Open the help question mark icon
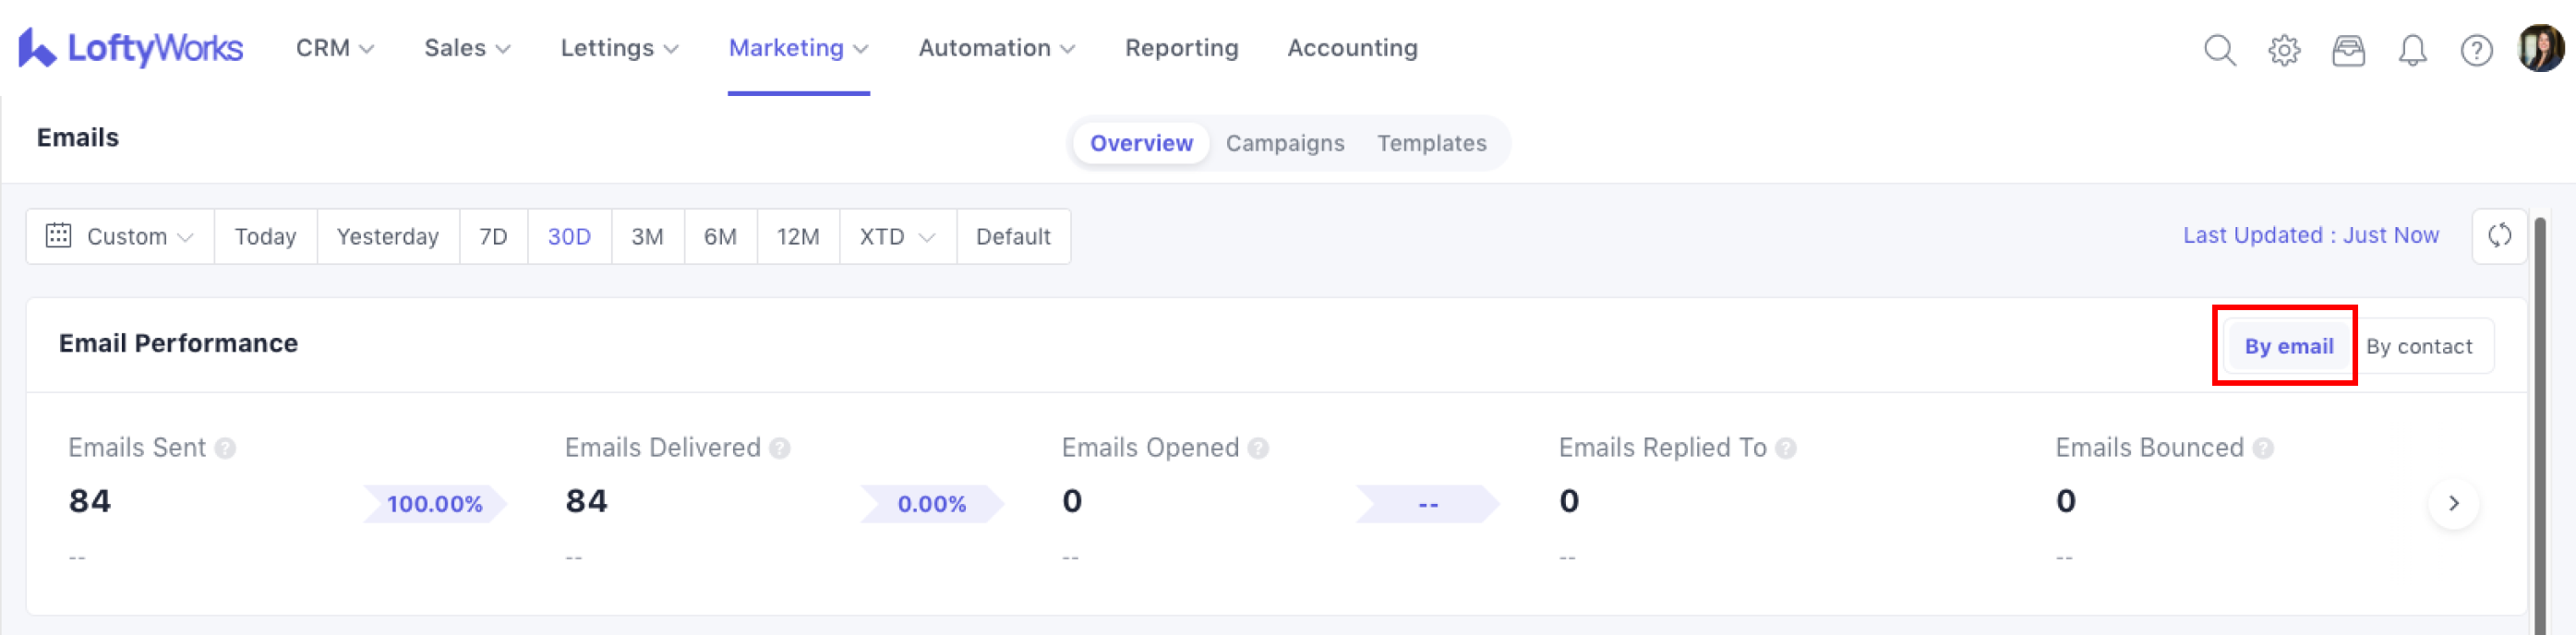Screen dimensions: 2576x635 tap(2476, 50)
